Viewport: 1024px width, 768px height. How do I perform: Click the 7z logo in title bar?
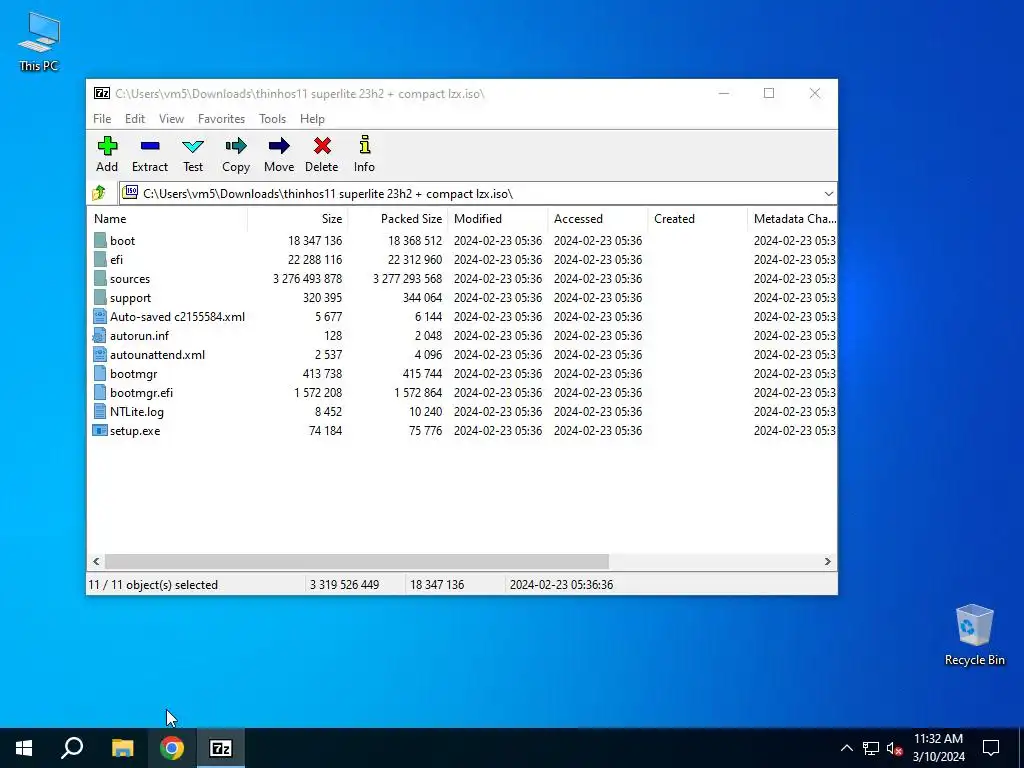click(102, 93)
